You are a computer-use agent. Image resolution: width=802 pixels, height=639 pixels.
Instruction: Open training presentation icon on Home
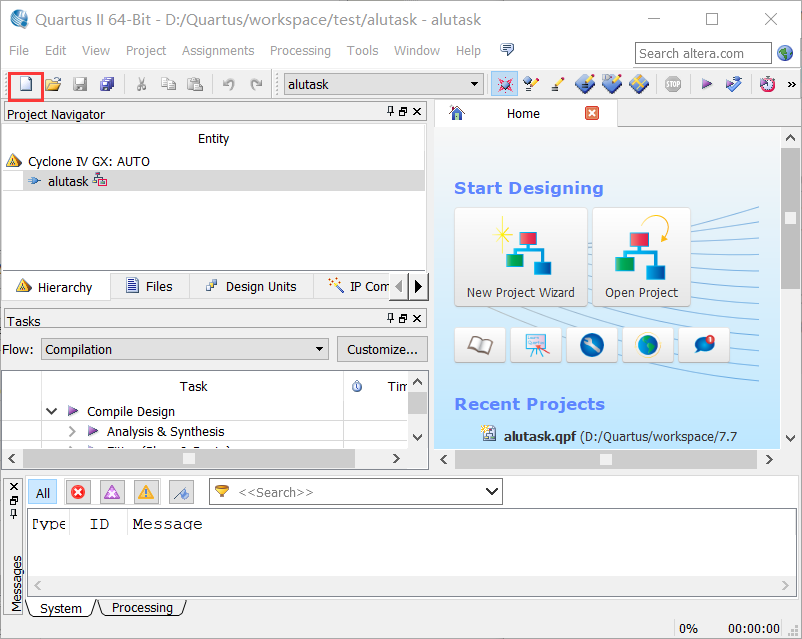[x=536, y=345]
